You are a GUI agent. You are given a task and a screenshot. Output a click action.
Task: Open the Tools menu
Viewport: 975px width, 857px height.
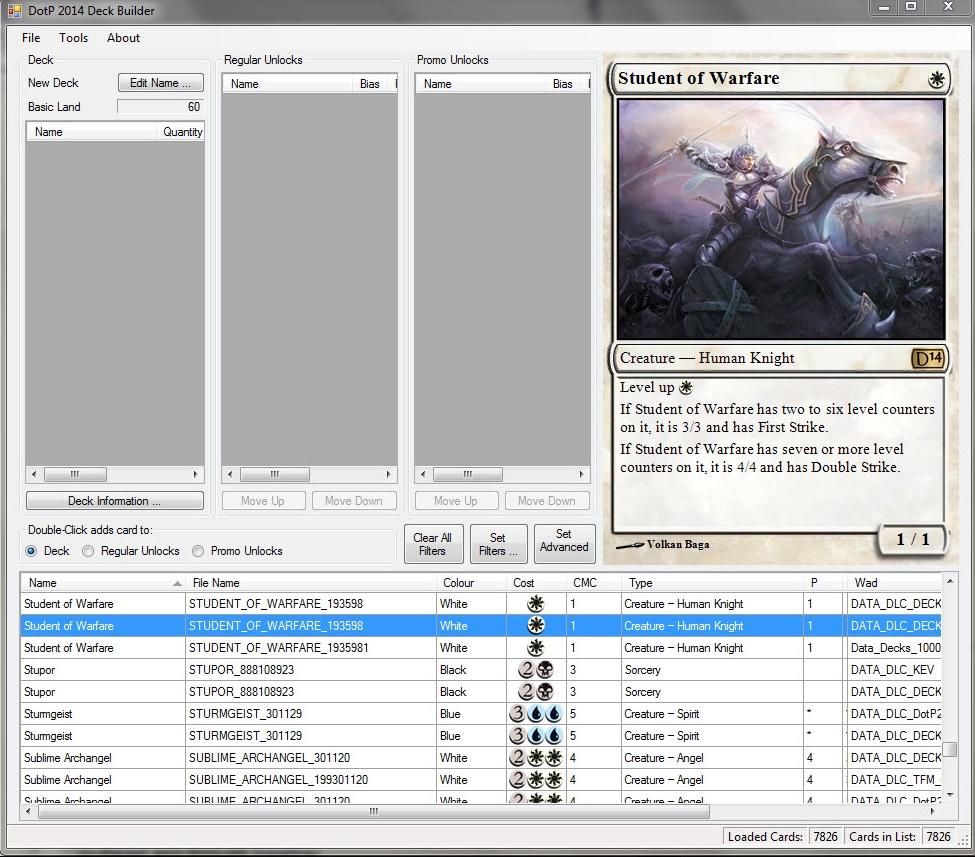pyautogui.click(x=73, y=38)
